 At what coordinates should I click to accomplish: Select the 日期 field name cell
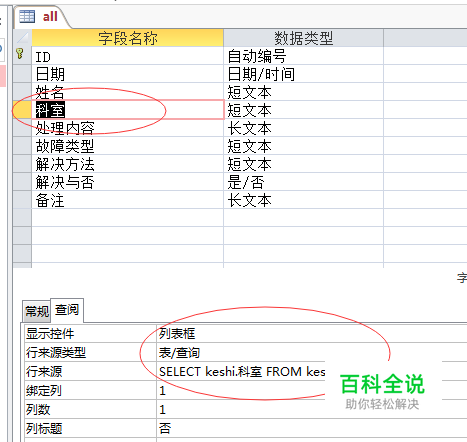(128, 74)
